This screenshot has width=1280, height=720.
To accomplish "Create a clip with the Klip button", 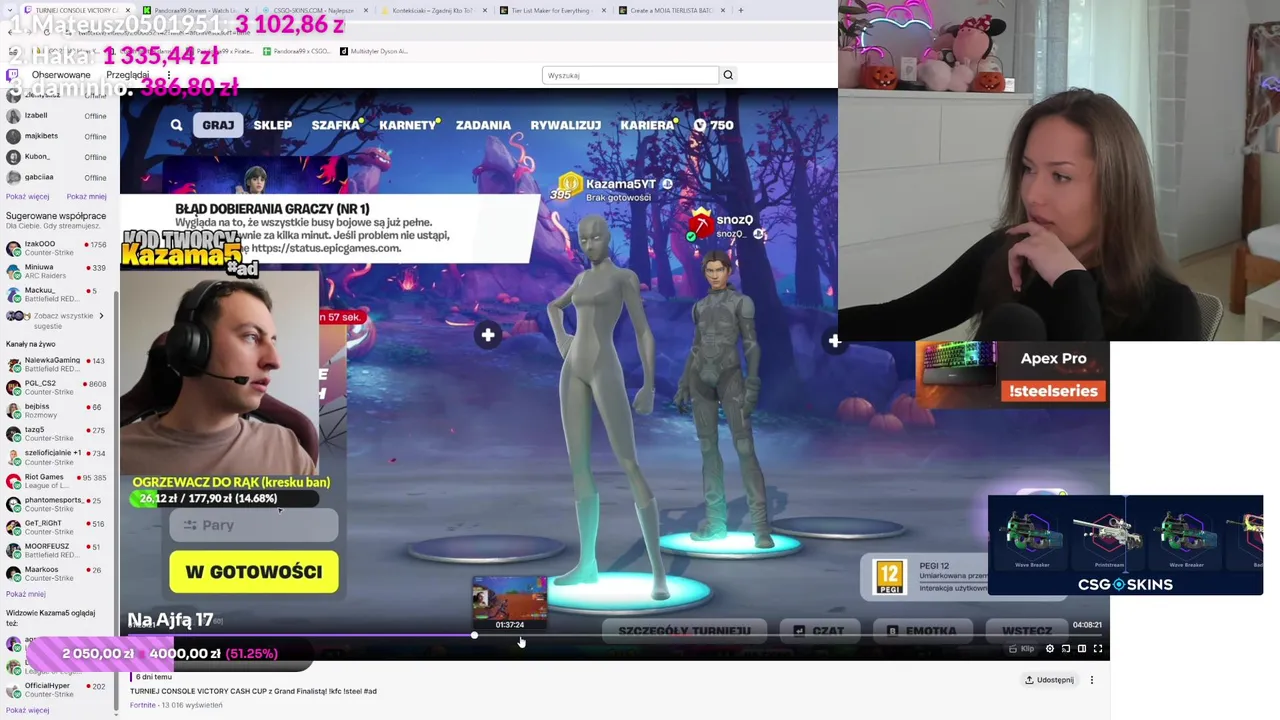I will click(x=1021, y=649).
